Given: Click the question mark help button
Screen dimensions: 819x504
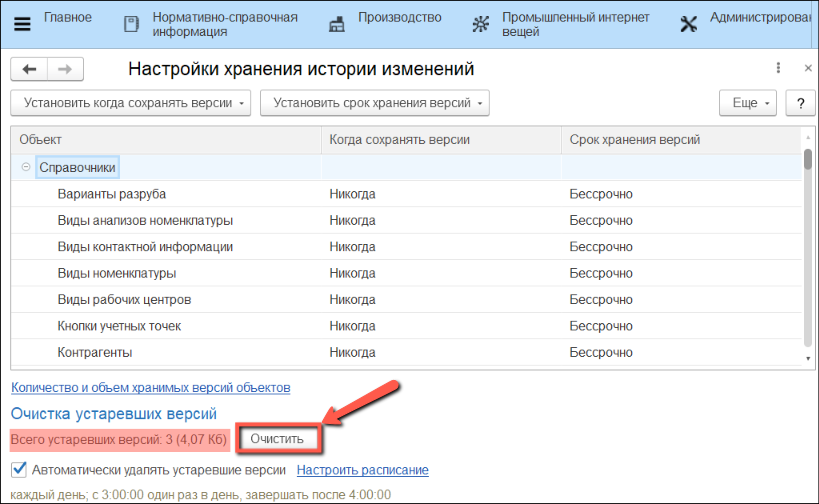Looking at the screenshot, I should (800, 103).
